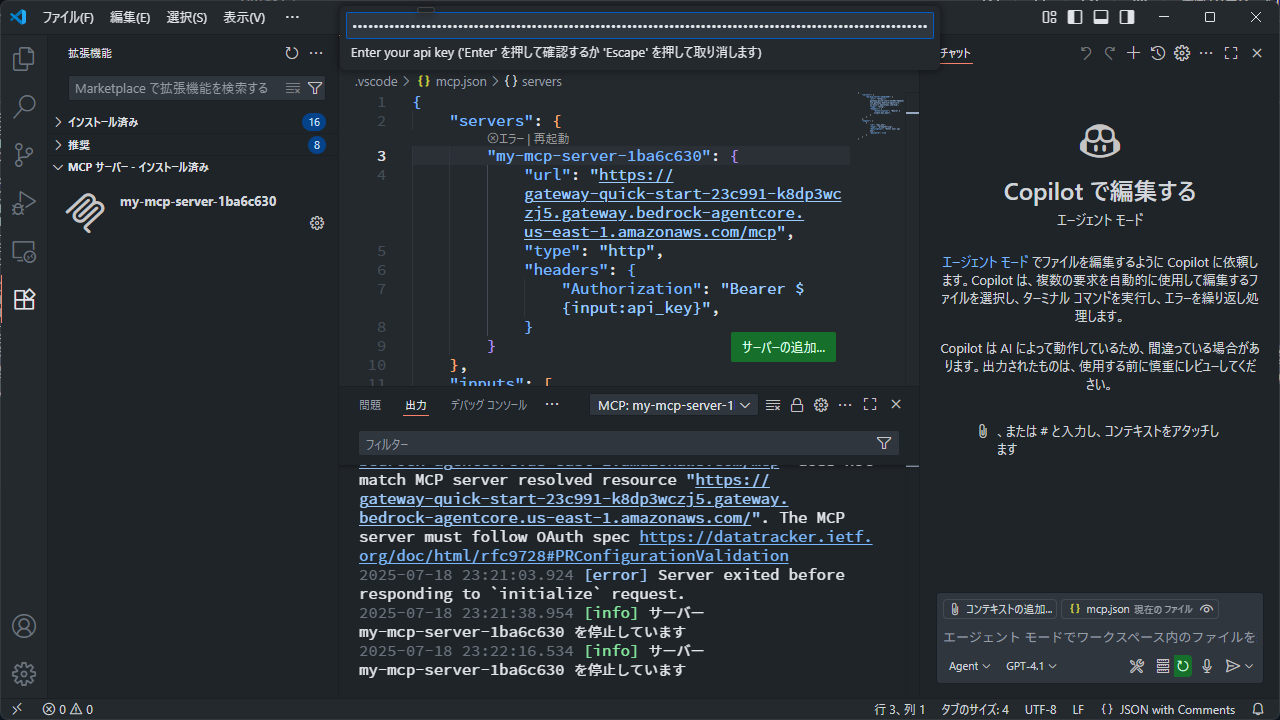
Task: Open the Search view in activity bar
Action: [24, 107]
